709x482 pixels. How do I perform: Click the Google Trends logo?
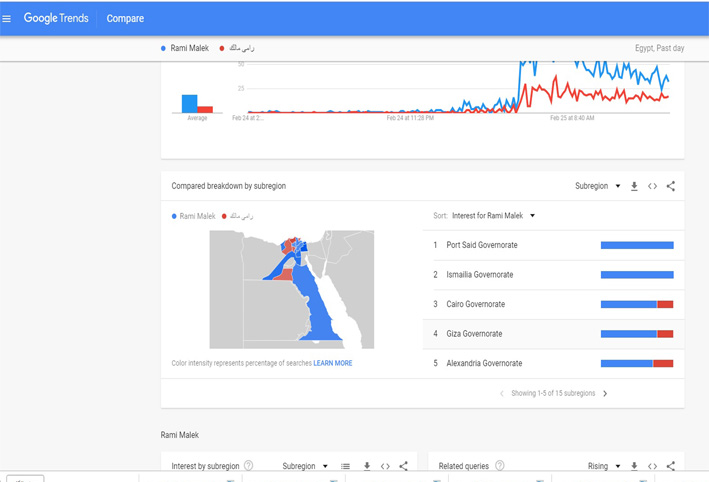point(56,18)
